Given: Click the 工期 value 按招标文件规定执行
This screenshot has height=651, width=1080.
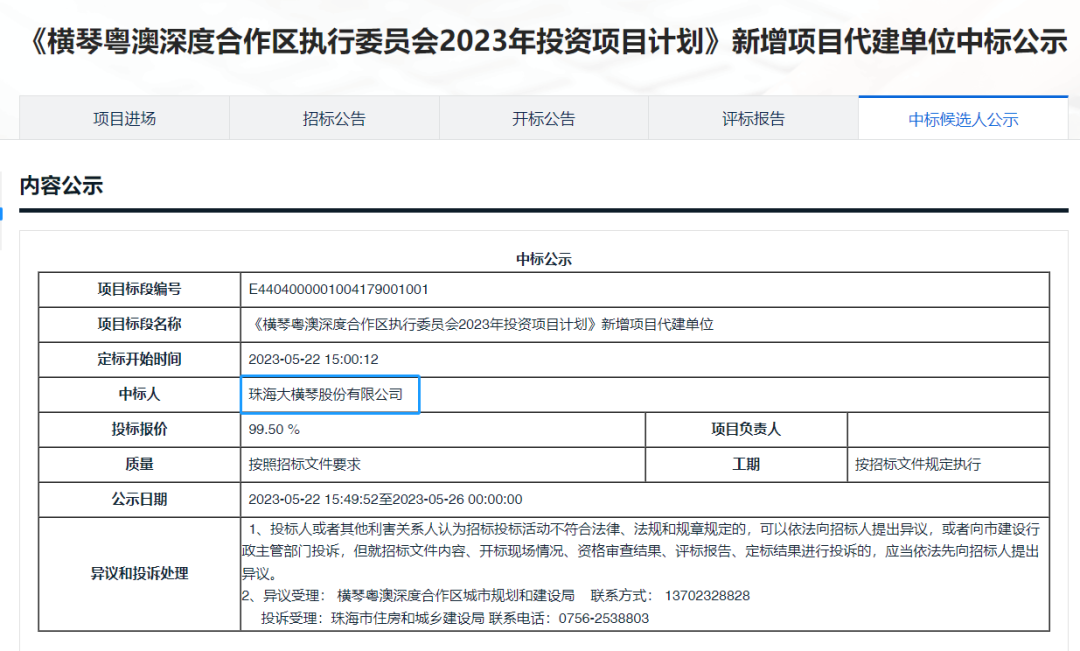Looking at the screenshot, I should (x=917, y=464).
